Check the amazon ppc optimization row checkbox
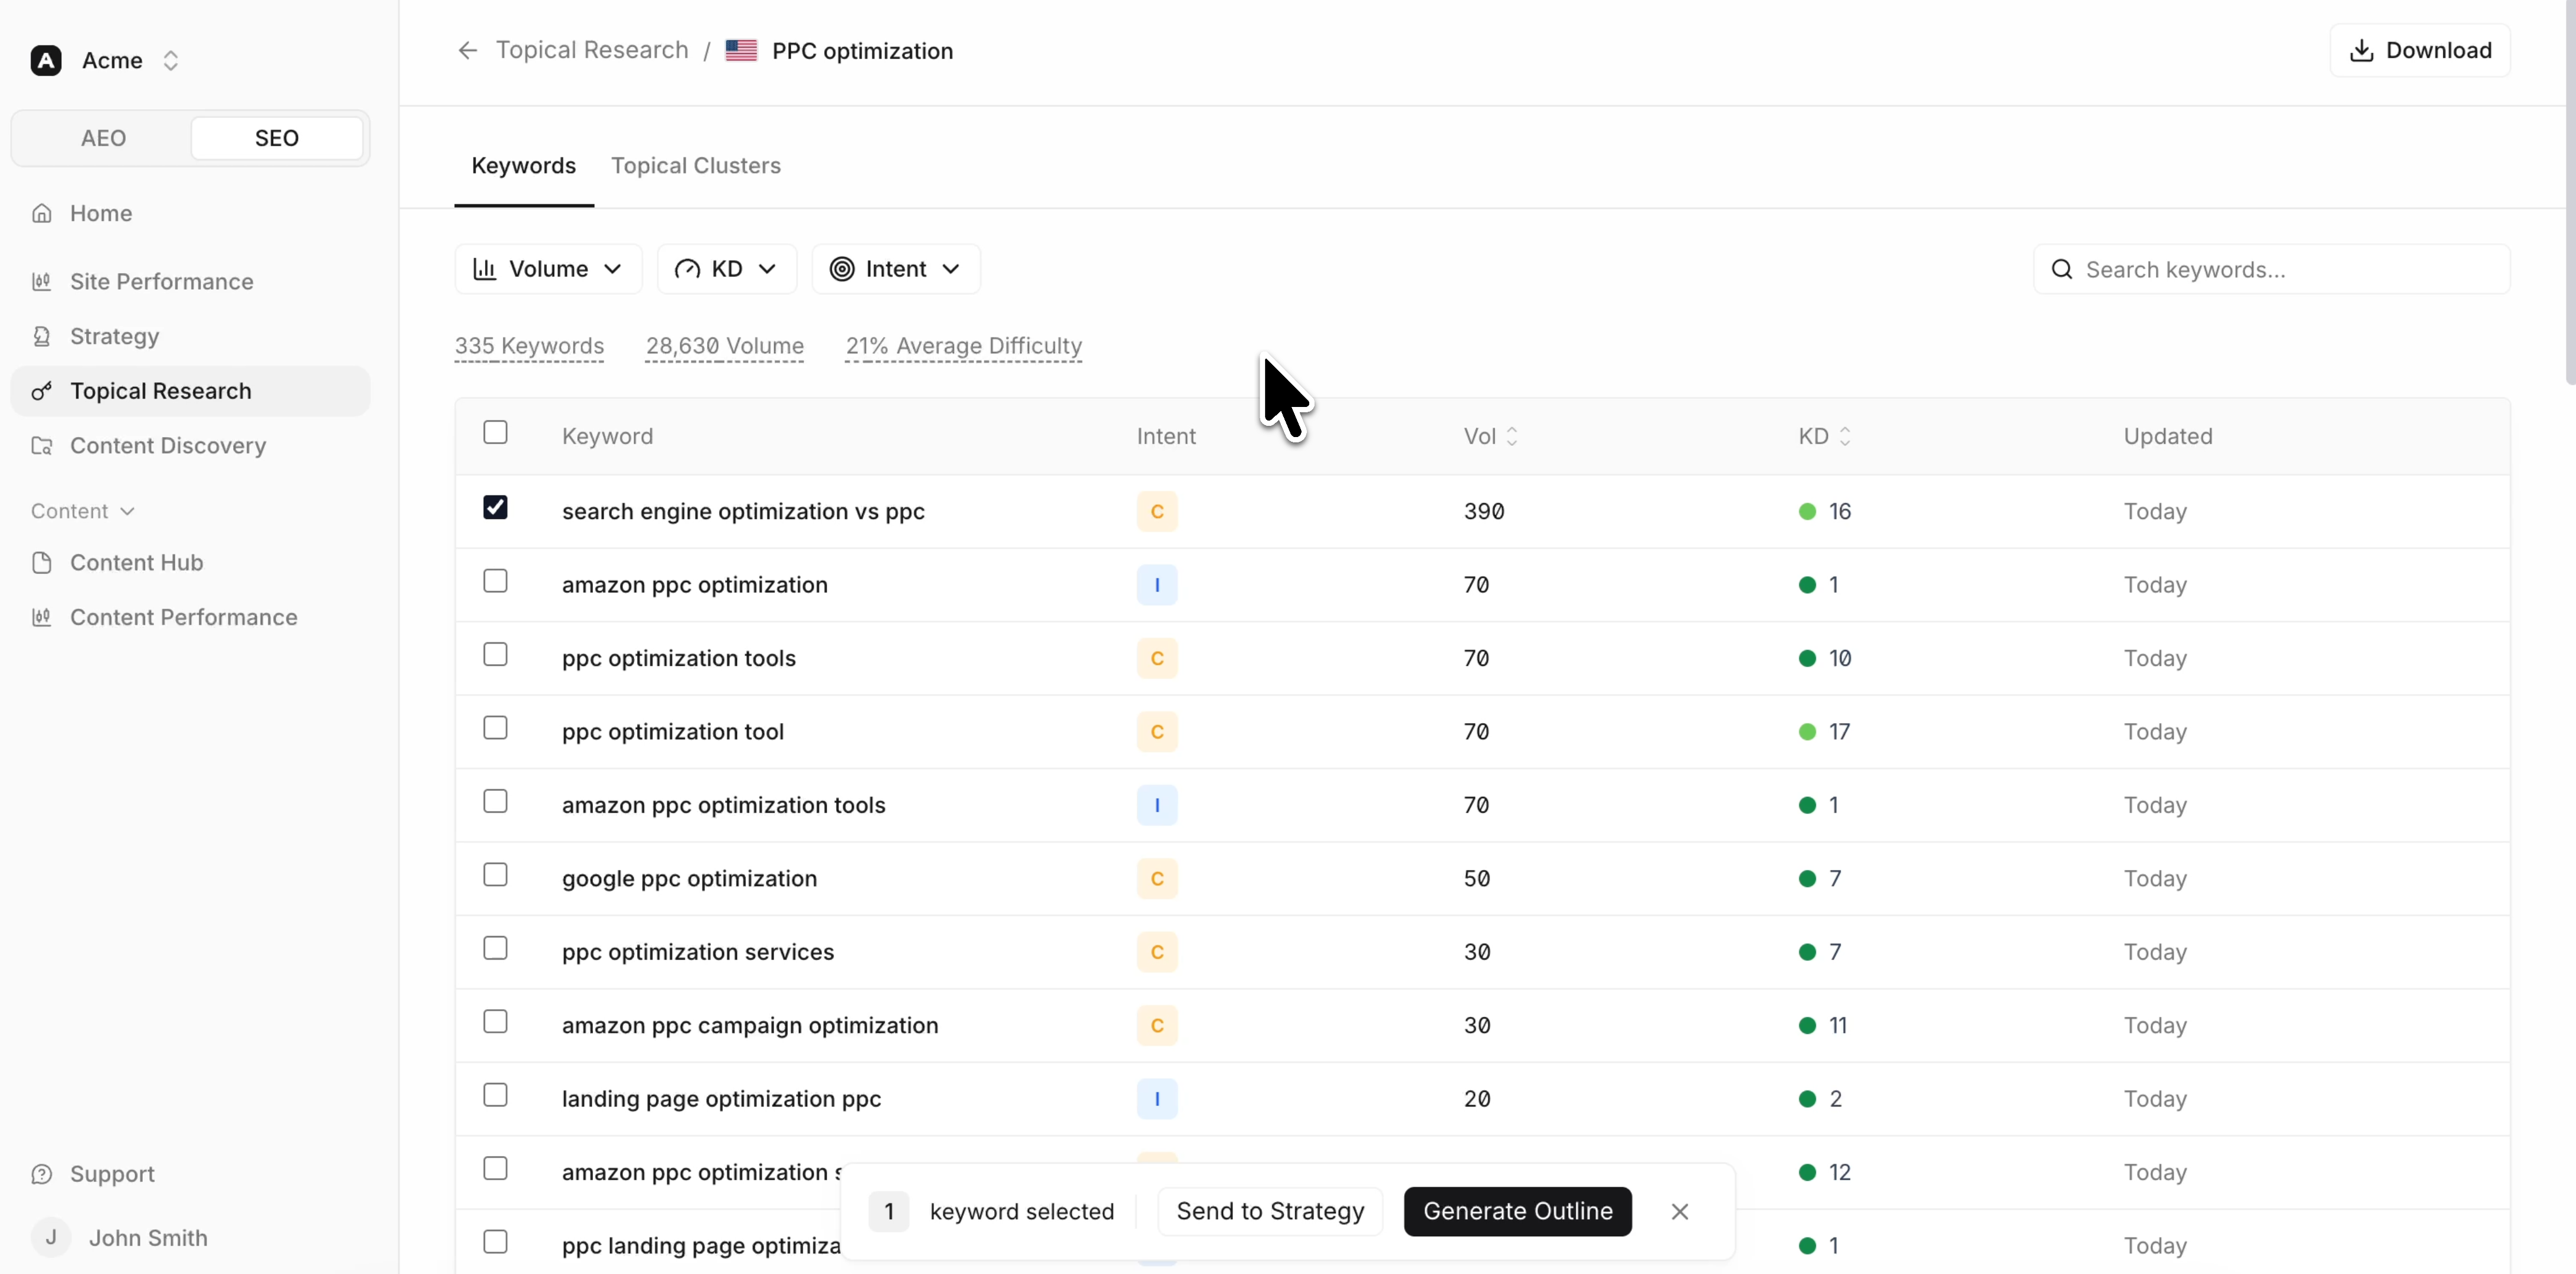2576x1274 pixels. [x=495, y=581]
